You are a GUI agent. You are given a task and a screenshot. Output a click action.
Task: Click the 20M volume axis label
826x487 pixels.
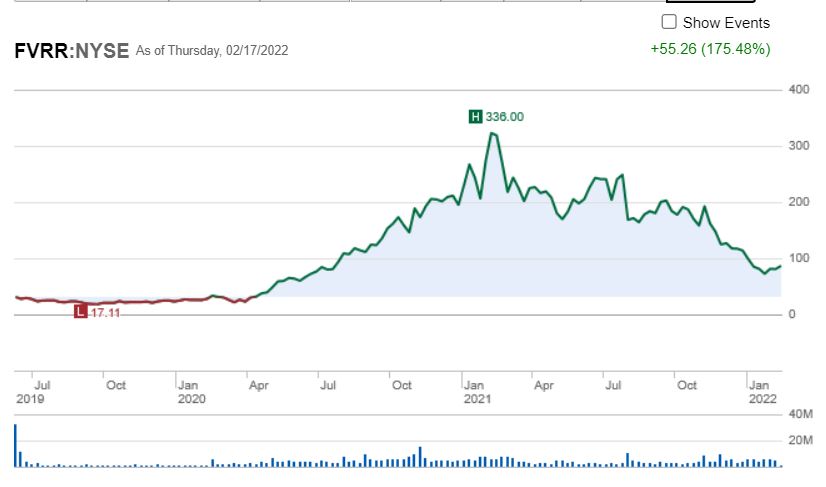pyautogui.click(x=800, y=440)
